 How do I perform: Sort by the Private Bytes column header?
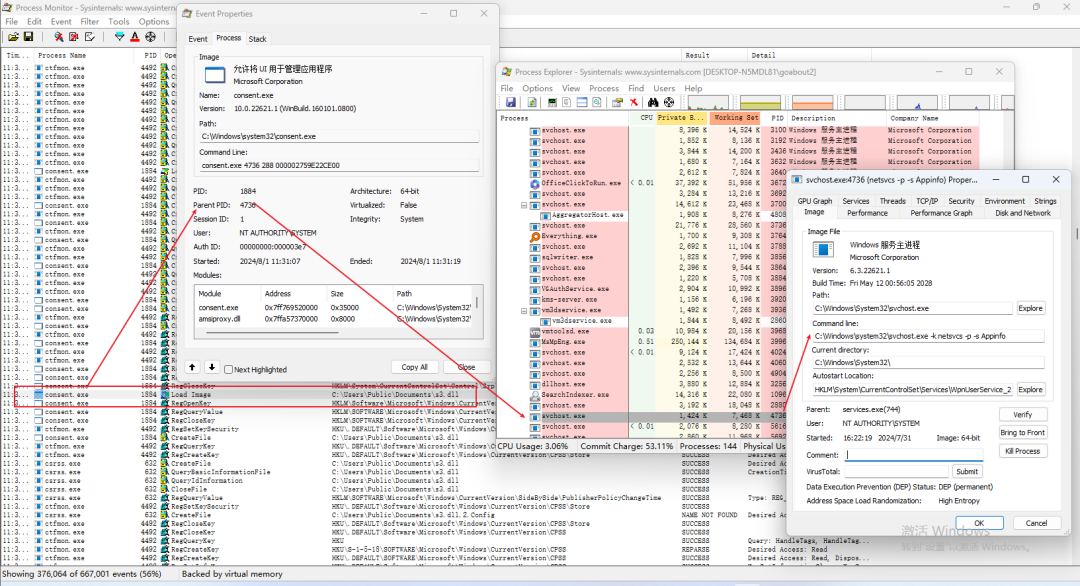click(x=681, y=118)
